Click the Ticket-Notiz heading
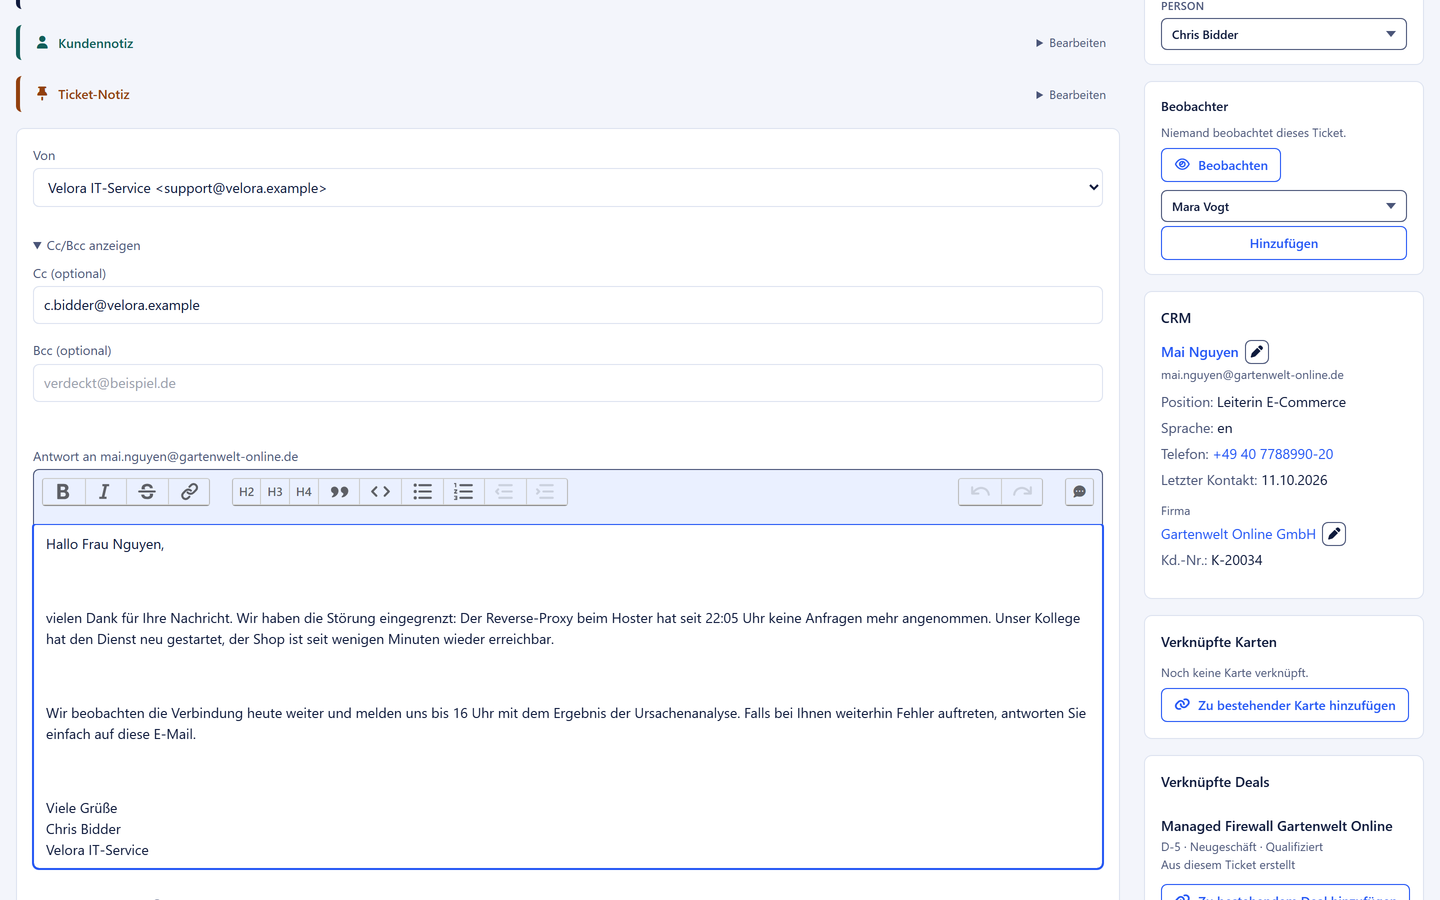This screenshot has height=900, width=1440. [94, 94]
